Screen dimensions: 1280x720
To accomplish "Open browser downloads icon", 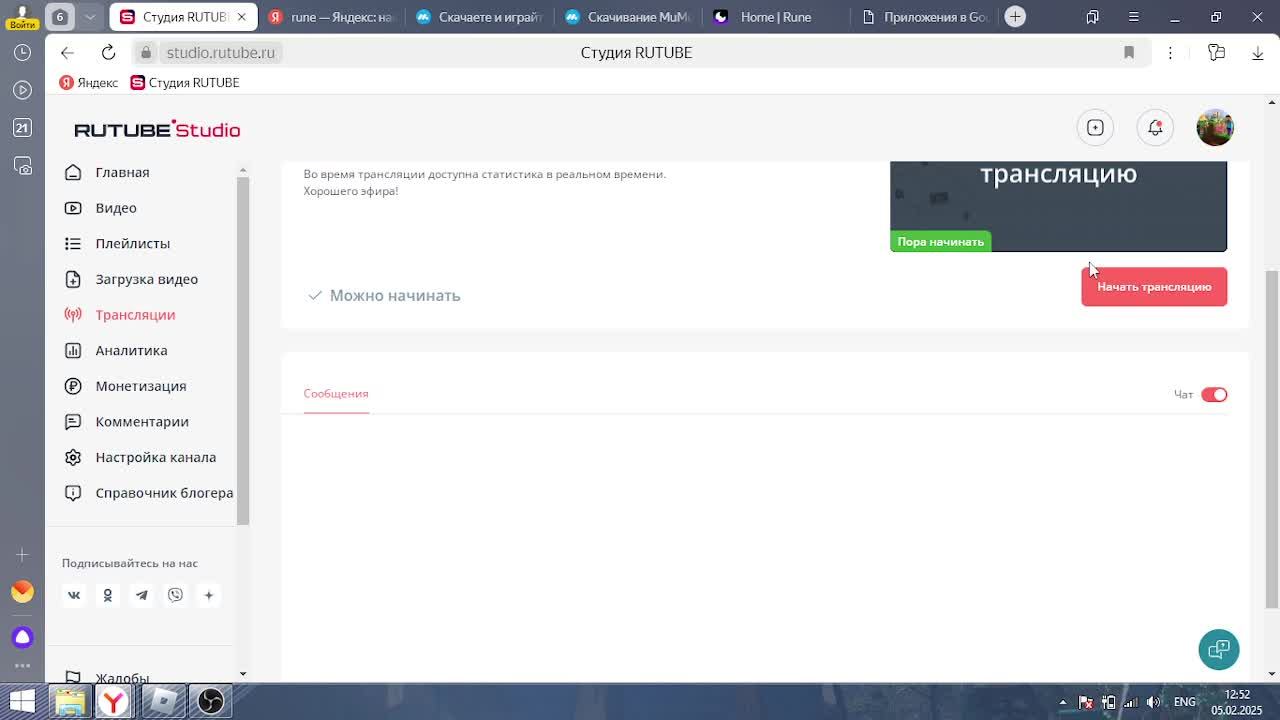I will point(1258,52).
